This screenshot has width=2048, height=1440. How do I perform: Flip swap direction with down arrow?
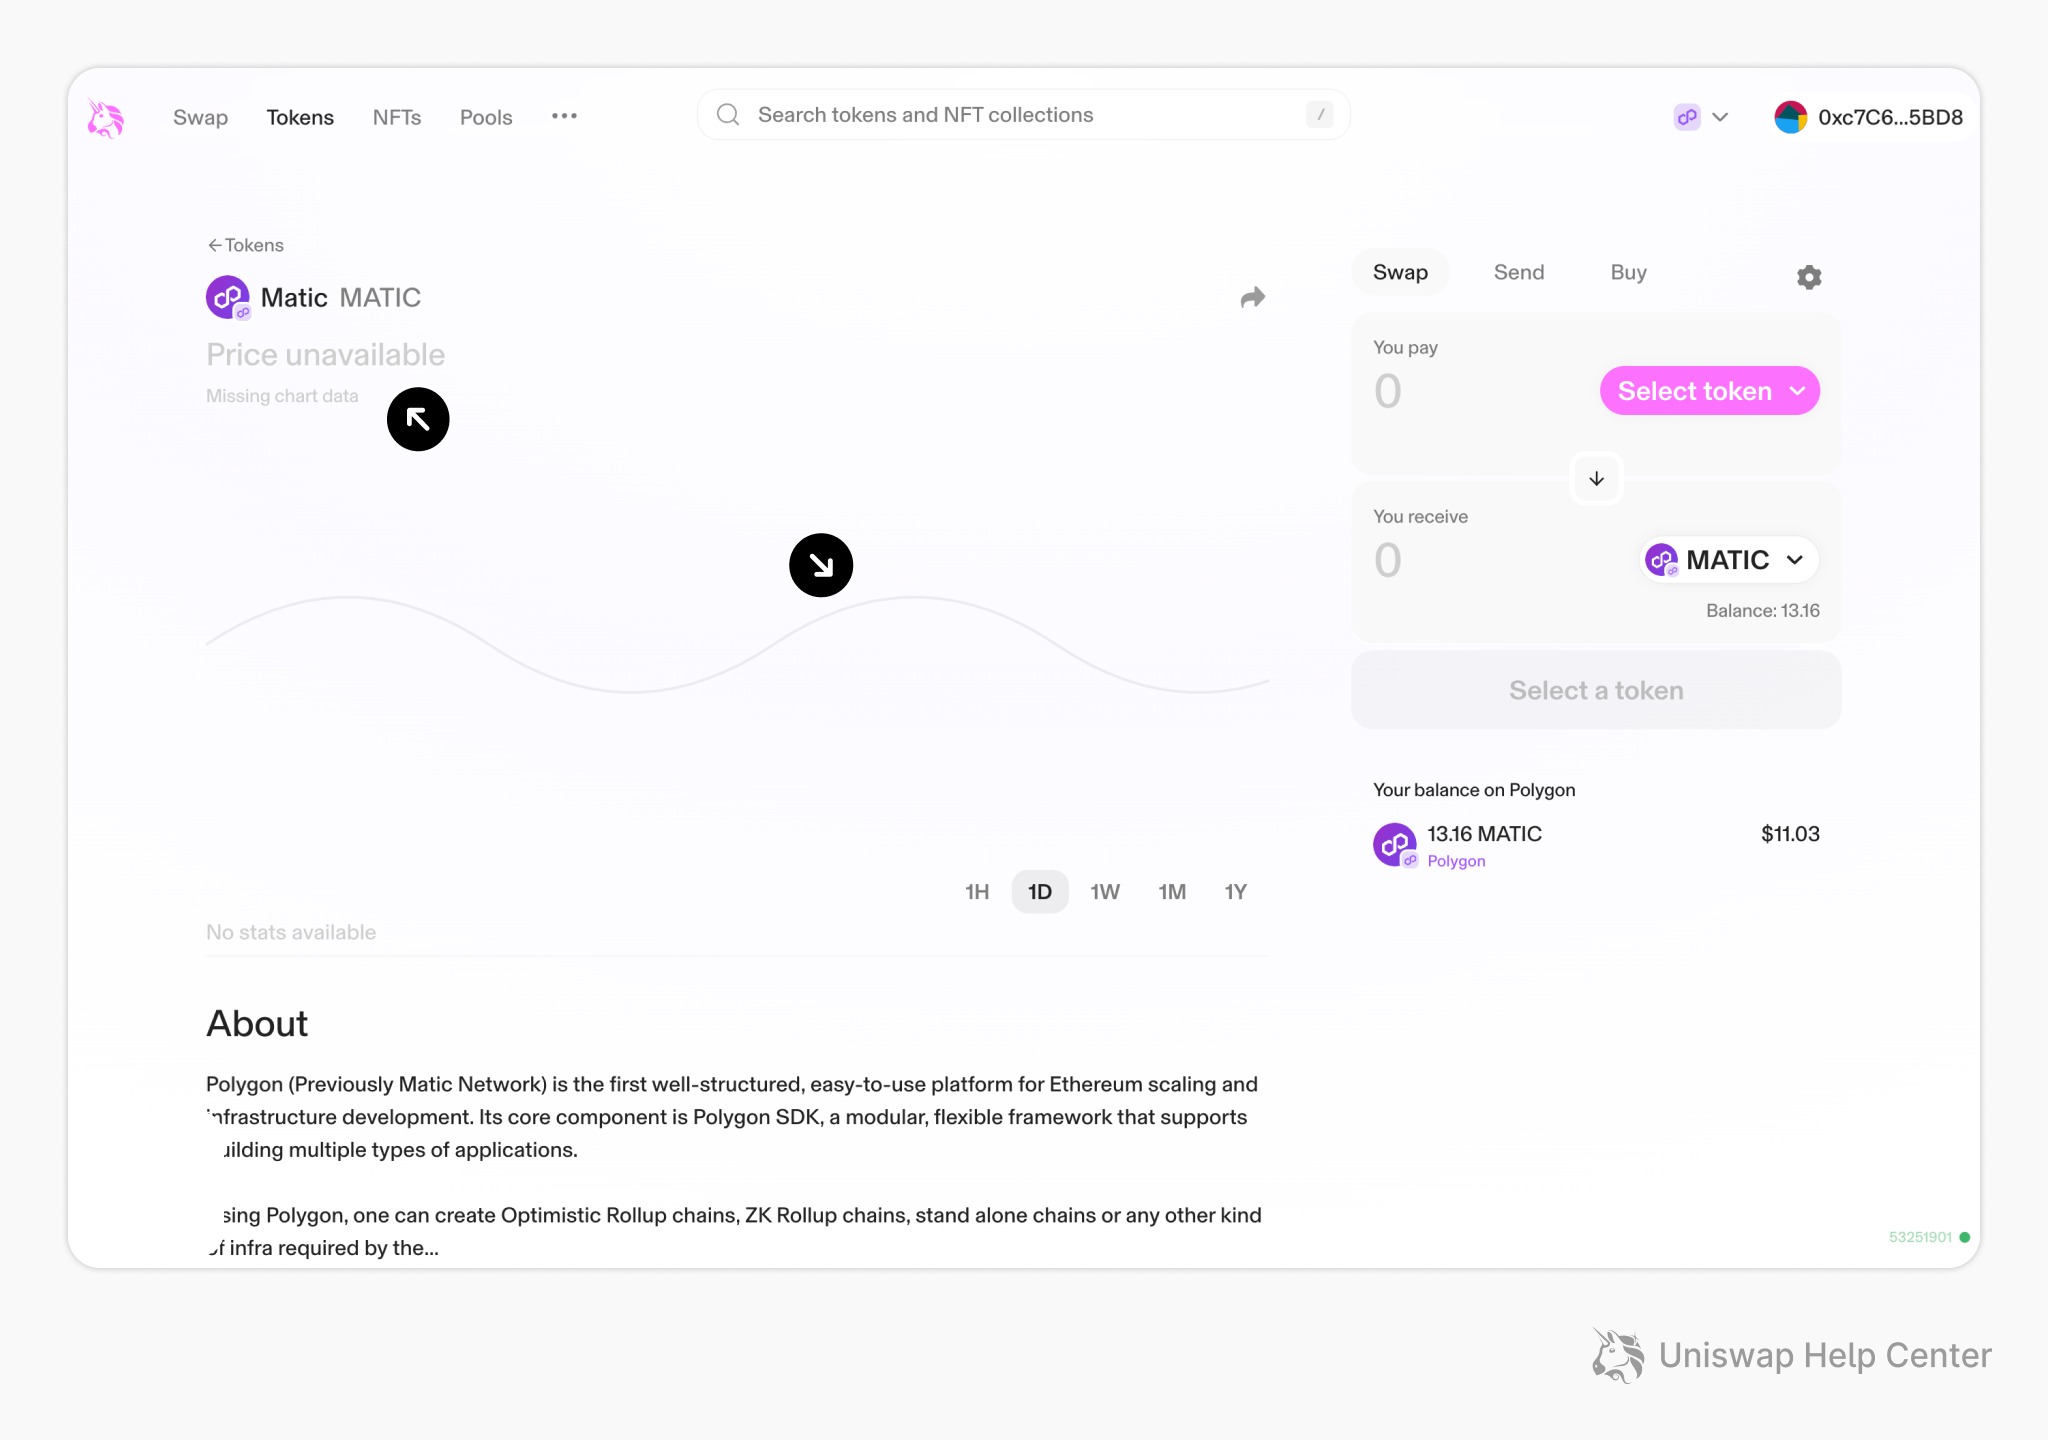1597,479
